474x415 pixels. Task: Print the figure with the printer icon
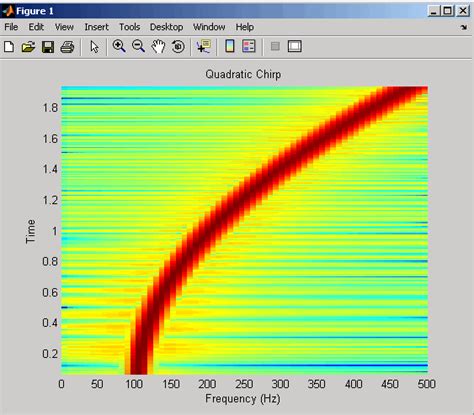(67, 47)
